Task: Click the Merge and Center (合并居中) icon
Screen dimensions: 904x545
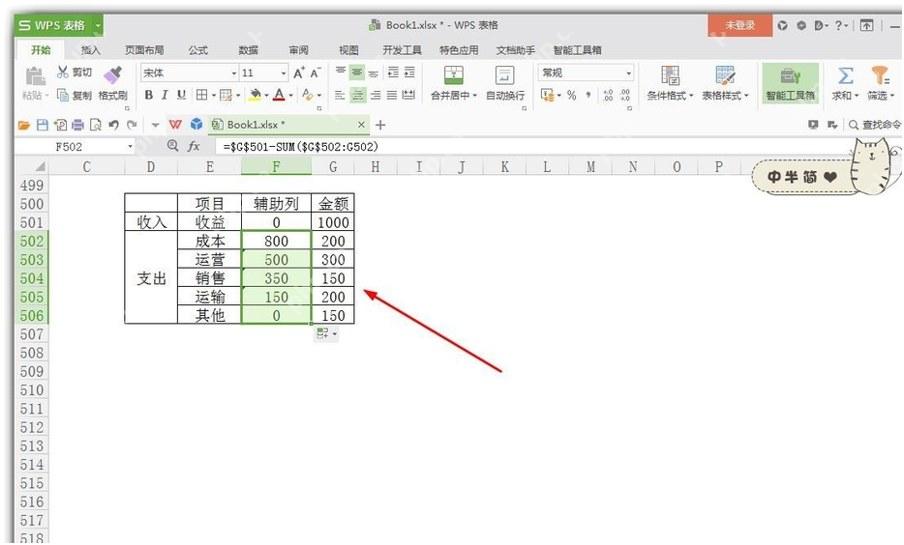Action: point(454,75)
